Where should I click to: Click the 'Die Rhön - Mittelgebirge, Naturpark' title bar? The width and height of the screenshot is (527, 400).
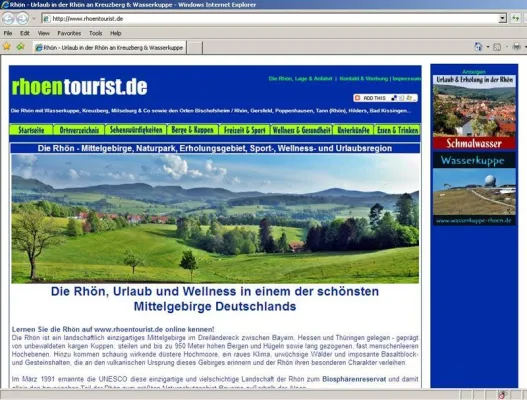tap(215, 148)
